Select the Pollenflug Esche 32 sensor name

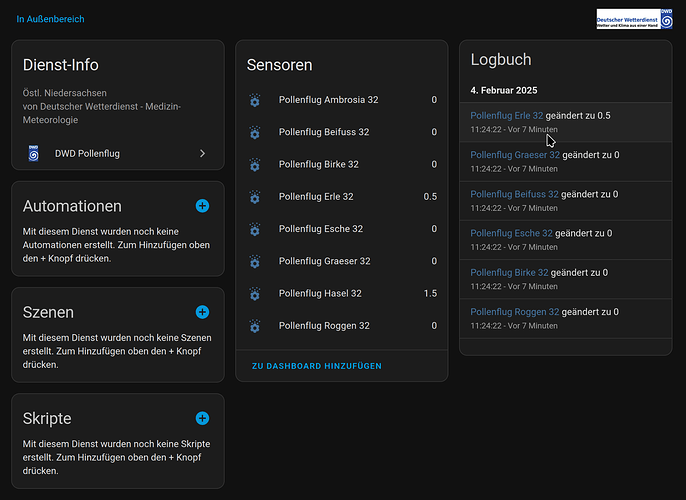point(321,229)
